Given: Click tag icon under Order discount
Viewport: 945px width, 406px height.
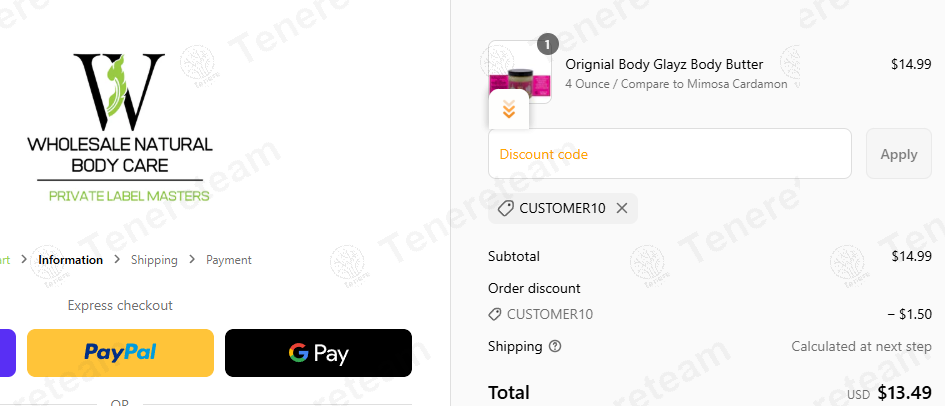Looking at the screenshot, I should pyautogui.click(x=495, y=314).
